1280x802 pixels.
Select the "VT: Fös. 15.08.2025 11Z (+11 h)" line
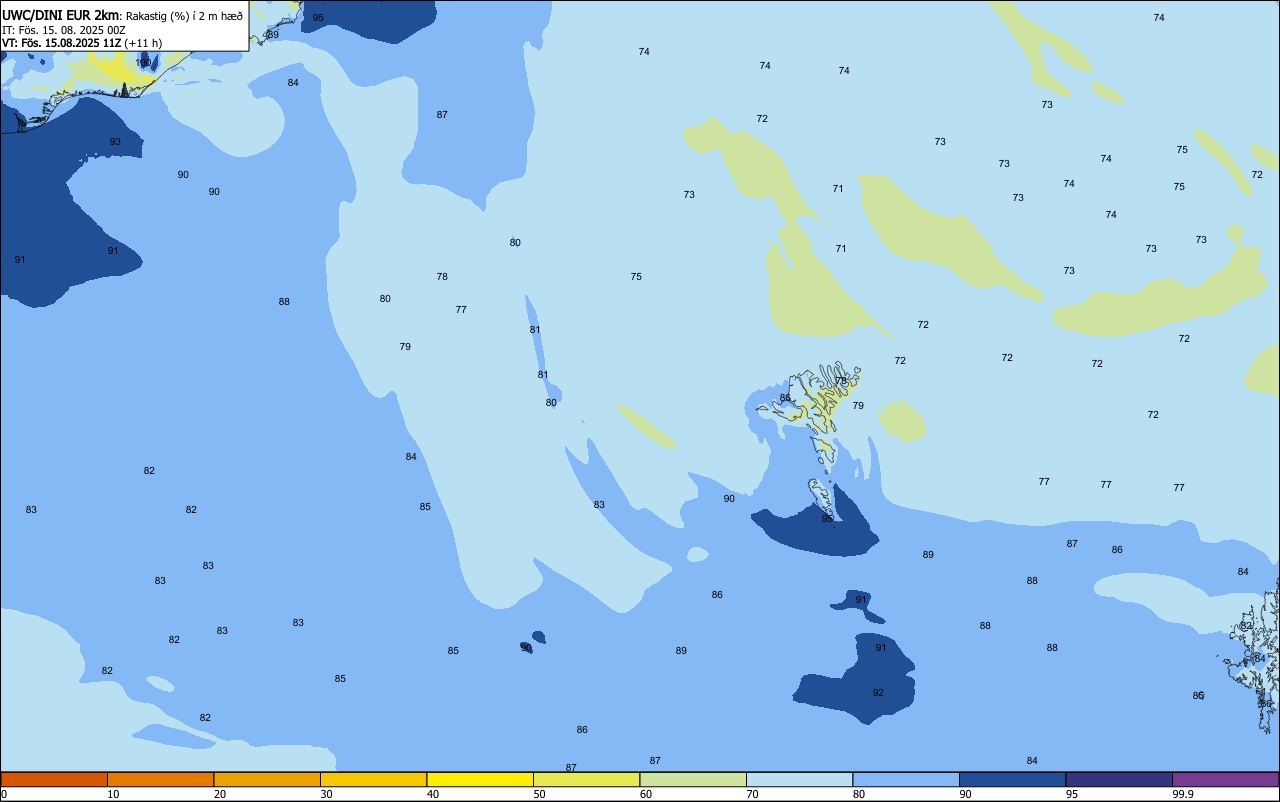(82, 43)
